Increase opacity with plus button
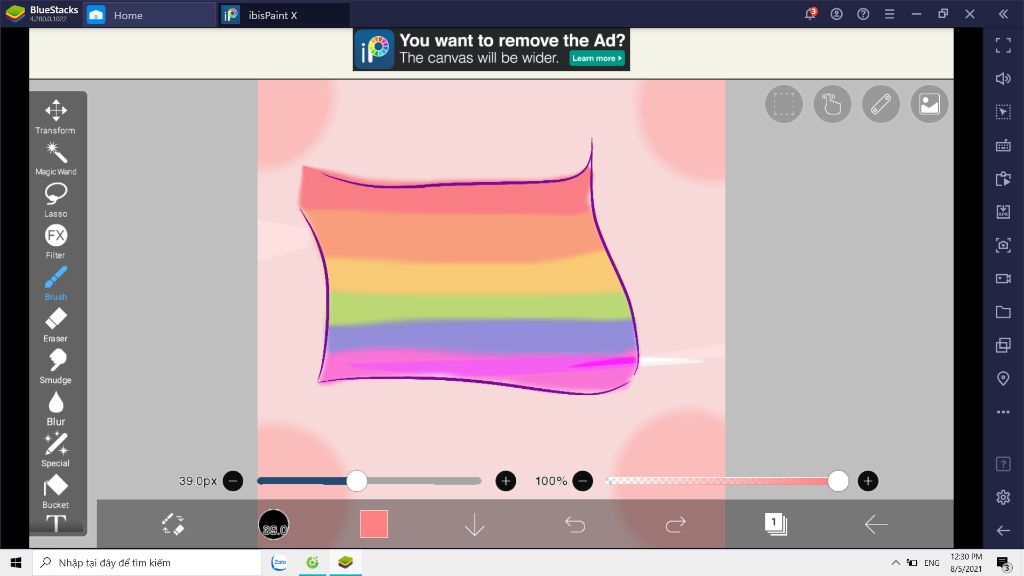This screenshot has height=576, width=1024. [x=867, y=481]
